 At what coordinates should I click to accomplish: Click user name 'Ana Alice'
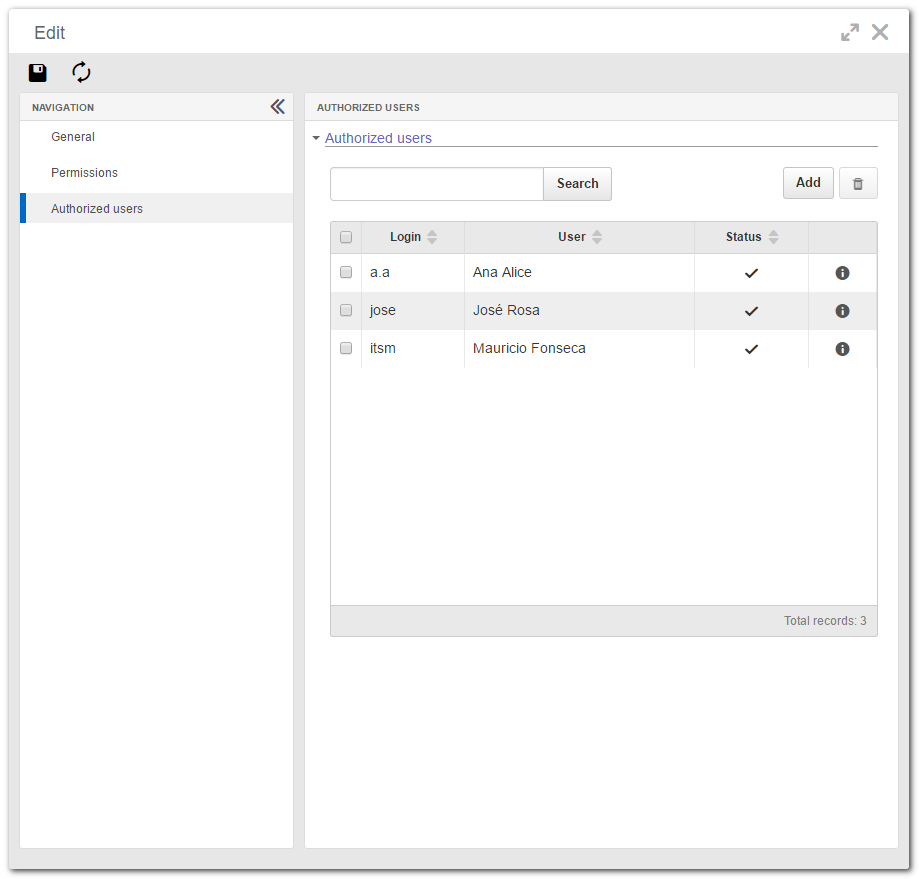[x=502, y=272]
